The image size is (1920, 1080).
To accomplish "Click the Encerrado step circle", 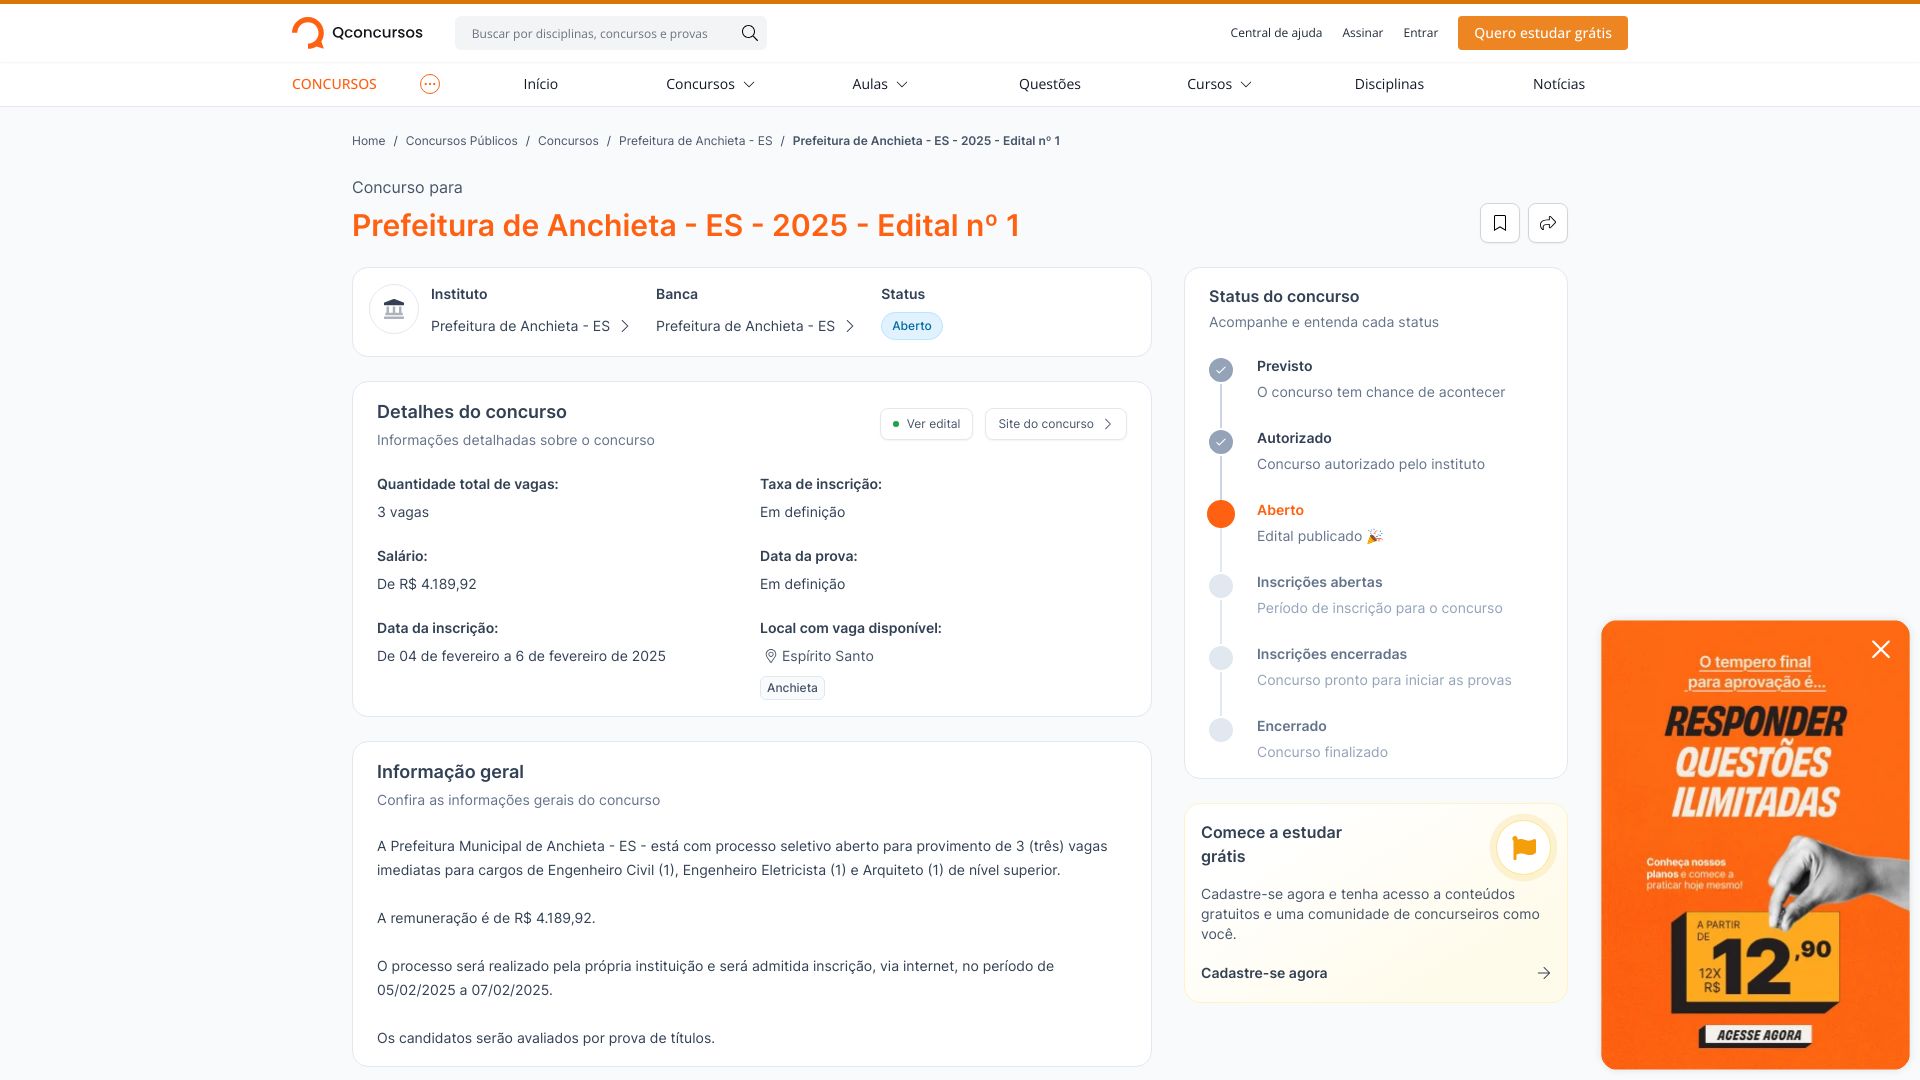I will pos(1221,730).
